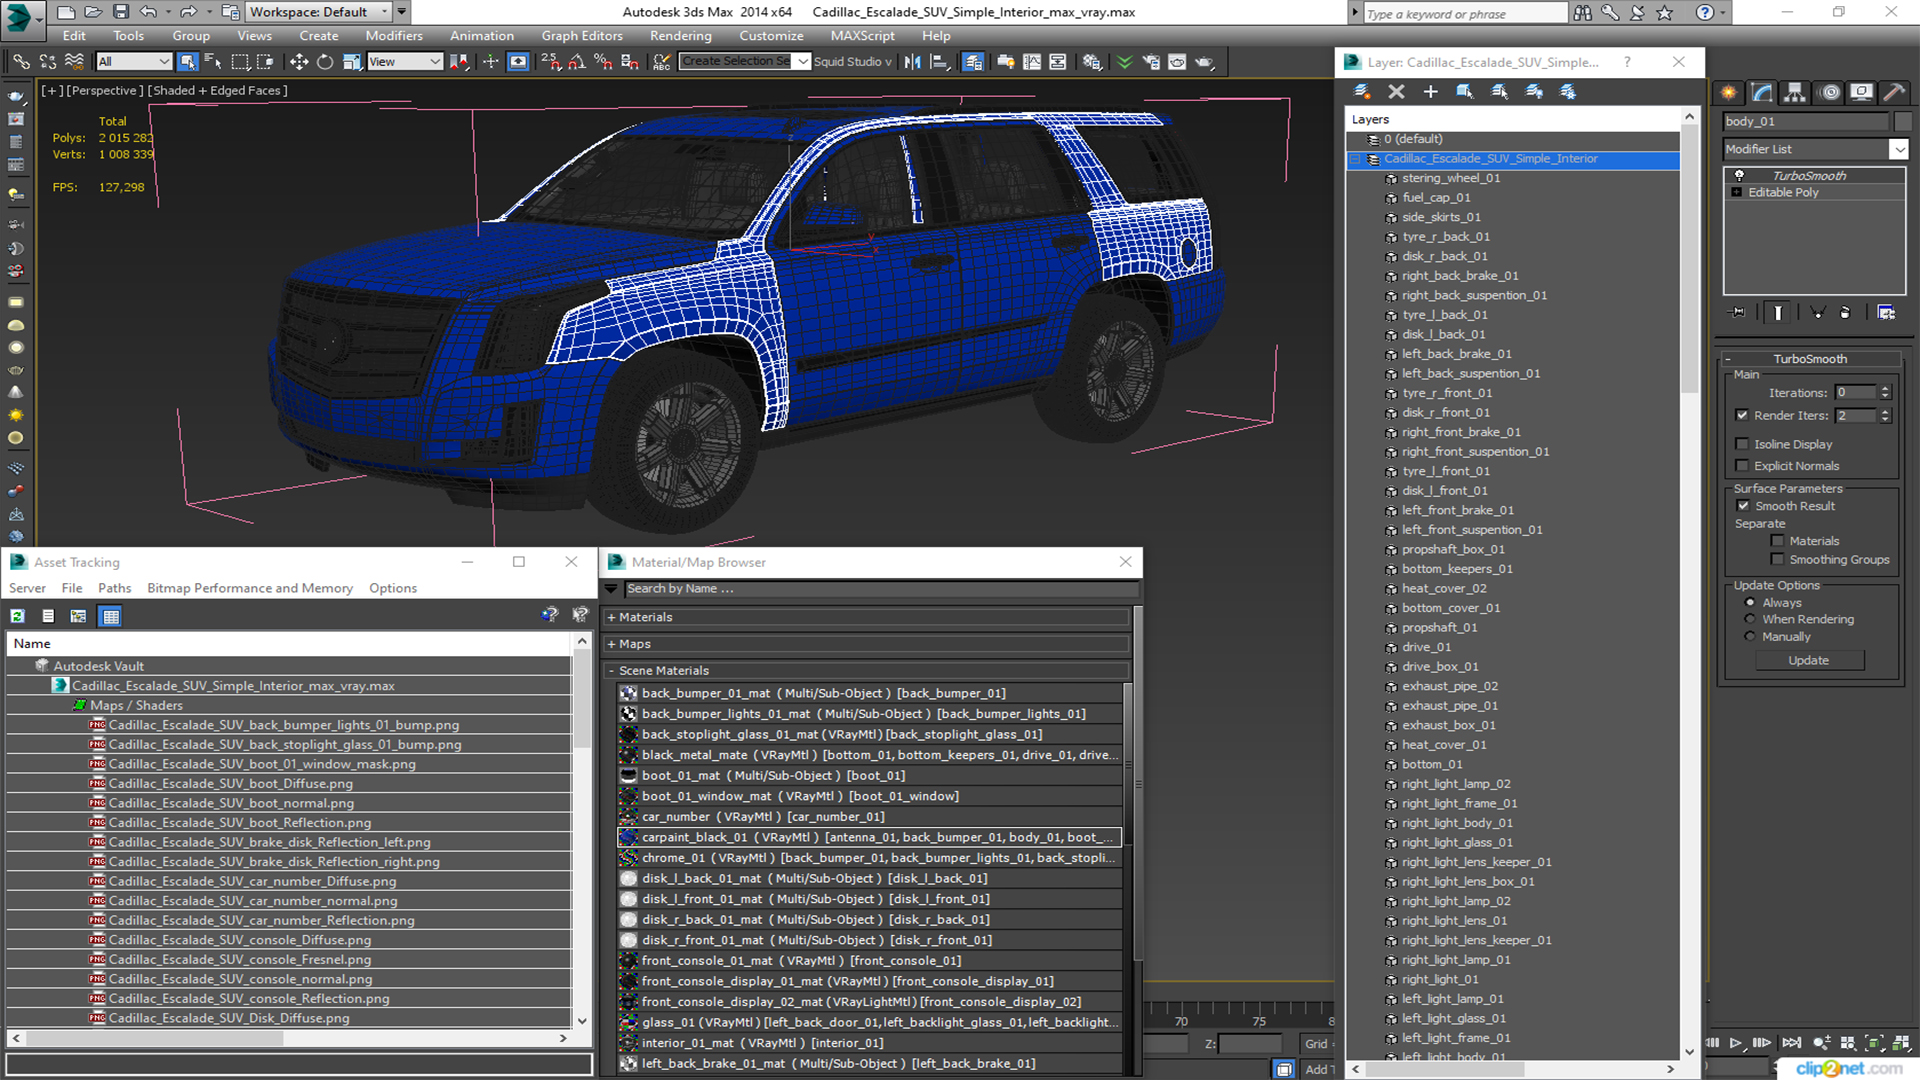Click Select Highlighted Objects and Layers icon
Viewport: 1920px width, 1080px height.
pos(1464,91)
